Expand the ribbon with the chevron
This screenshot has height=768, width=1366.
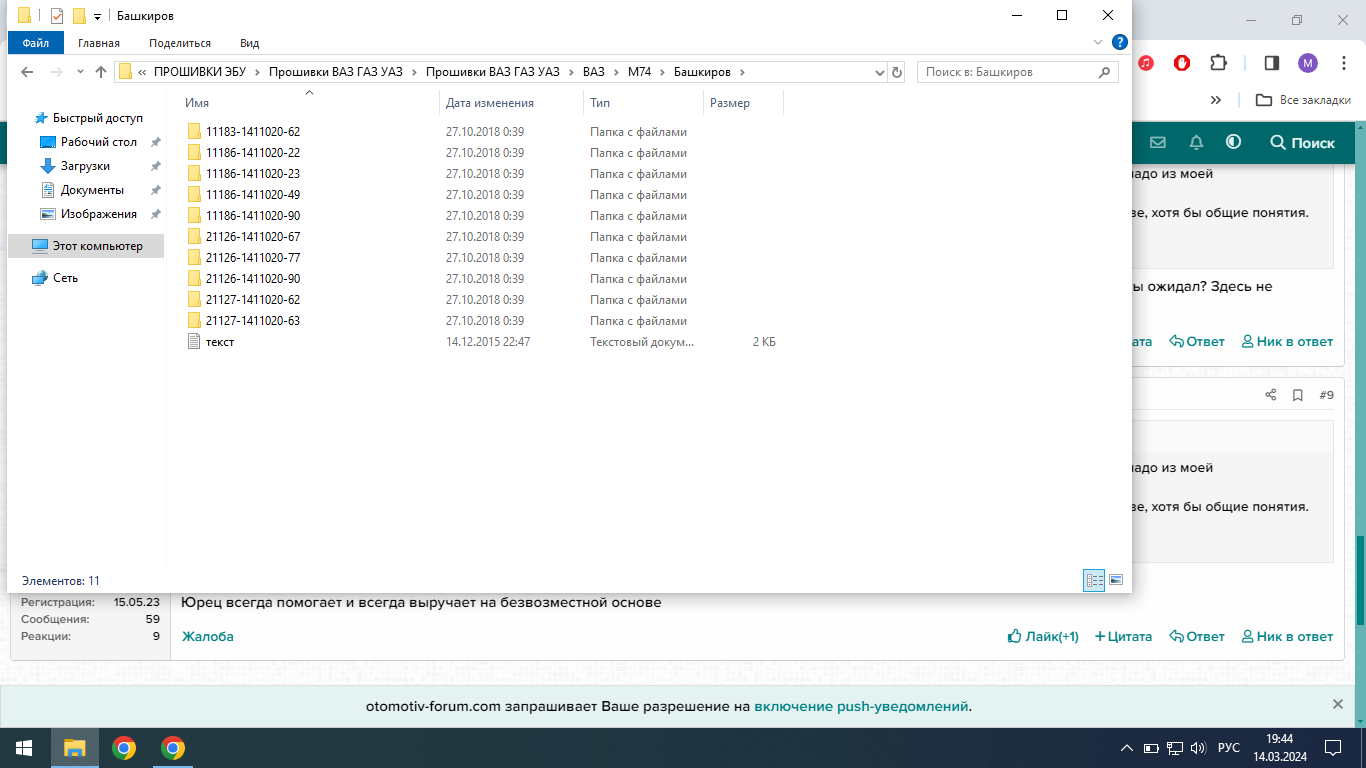pyautogui.click(x=1098, y=43)
